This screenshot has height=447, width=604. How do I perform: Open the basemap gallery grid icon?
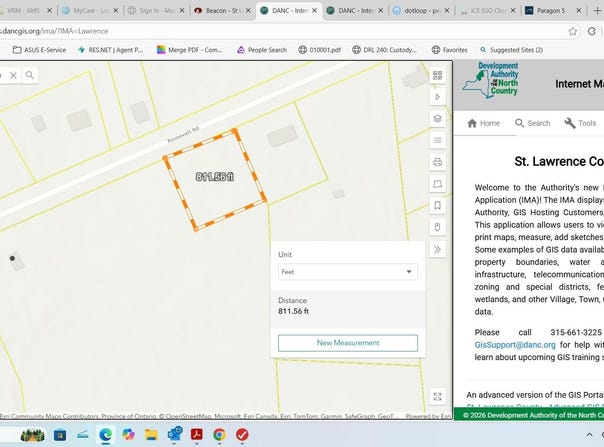[437, 75]
